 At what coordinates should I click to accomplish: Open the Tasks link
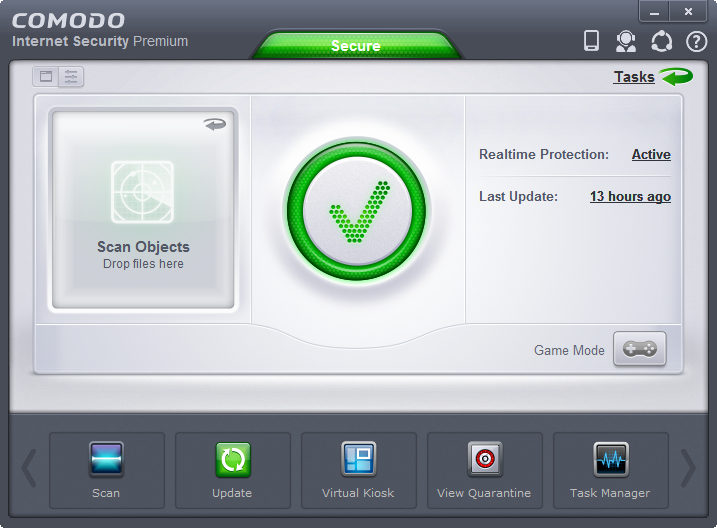pyautogui.click(x=635, y=77)
